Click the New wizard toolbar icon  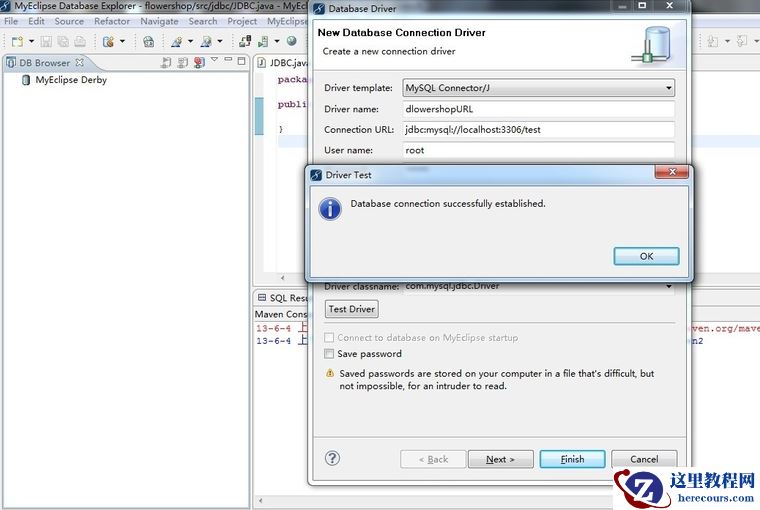17,42
